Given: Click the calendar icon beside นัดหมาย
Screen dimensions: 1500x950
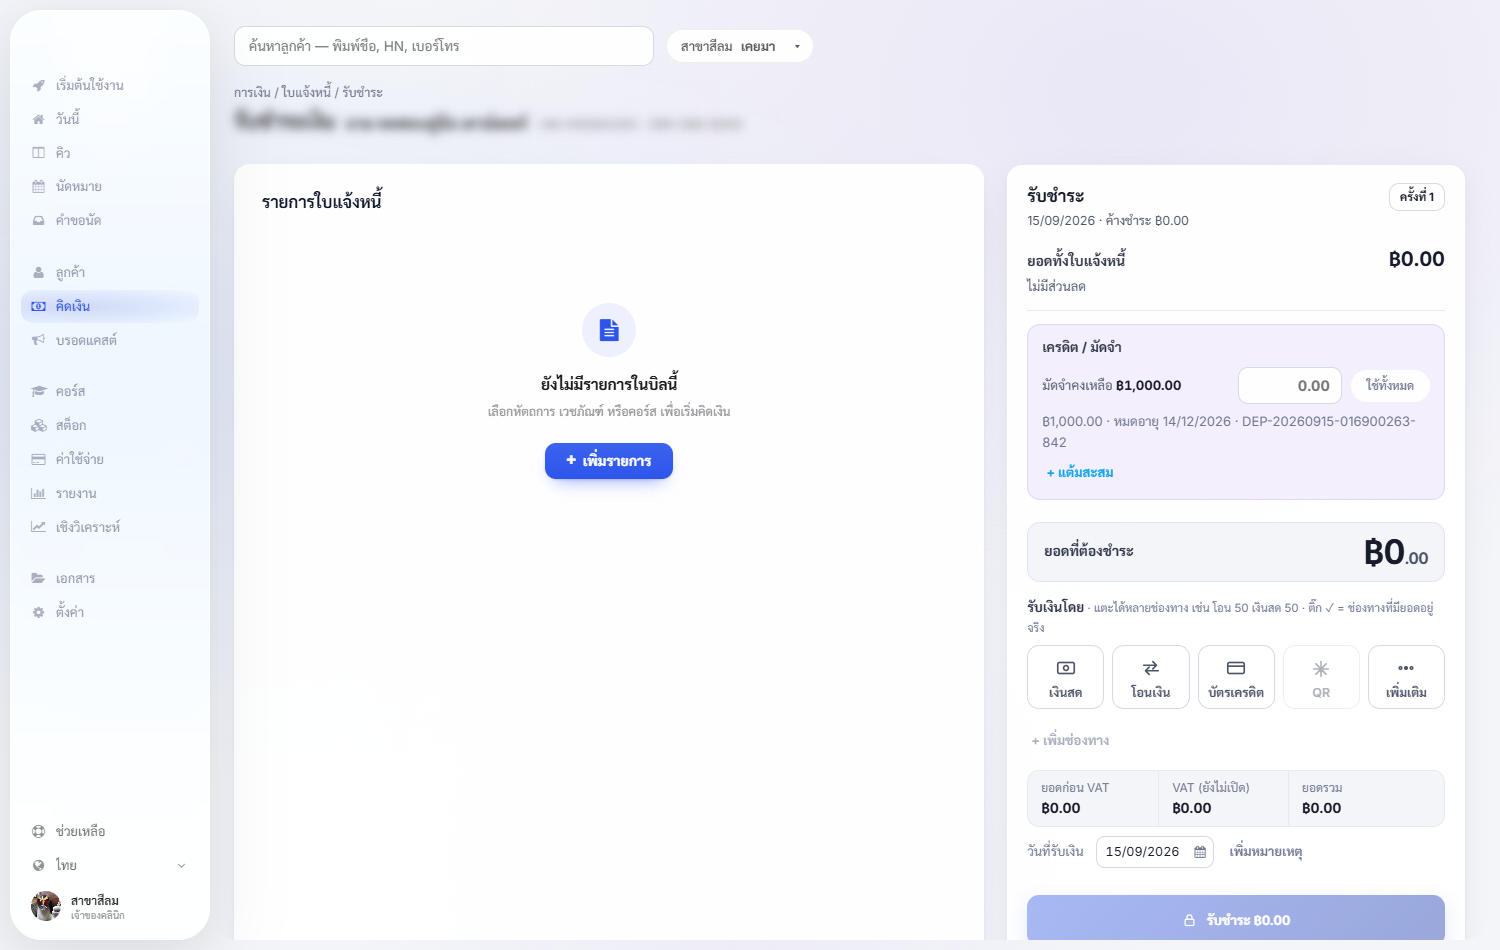Looking at the screenshot, I should pos(38,187).
